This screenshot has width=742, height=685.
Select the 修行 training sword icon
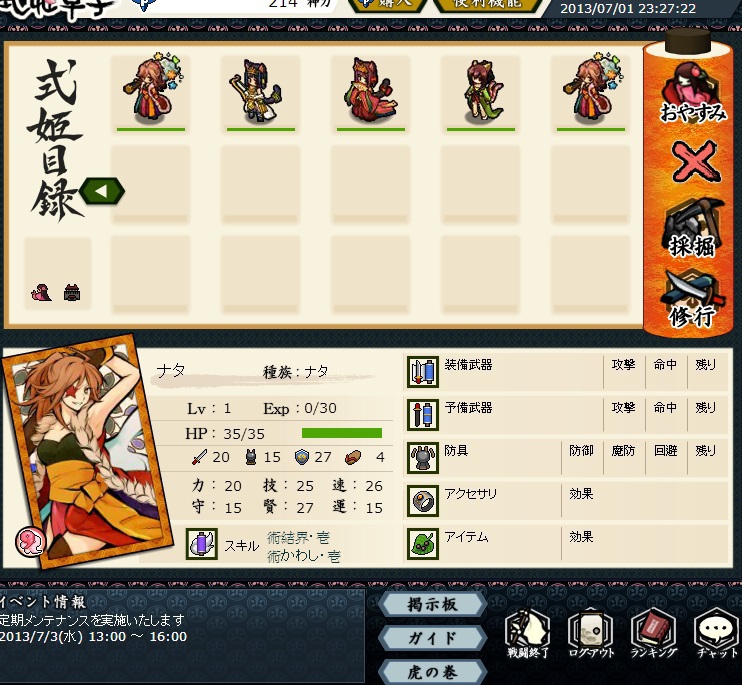coord(693,298)
